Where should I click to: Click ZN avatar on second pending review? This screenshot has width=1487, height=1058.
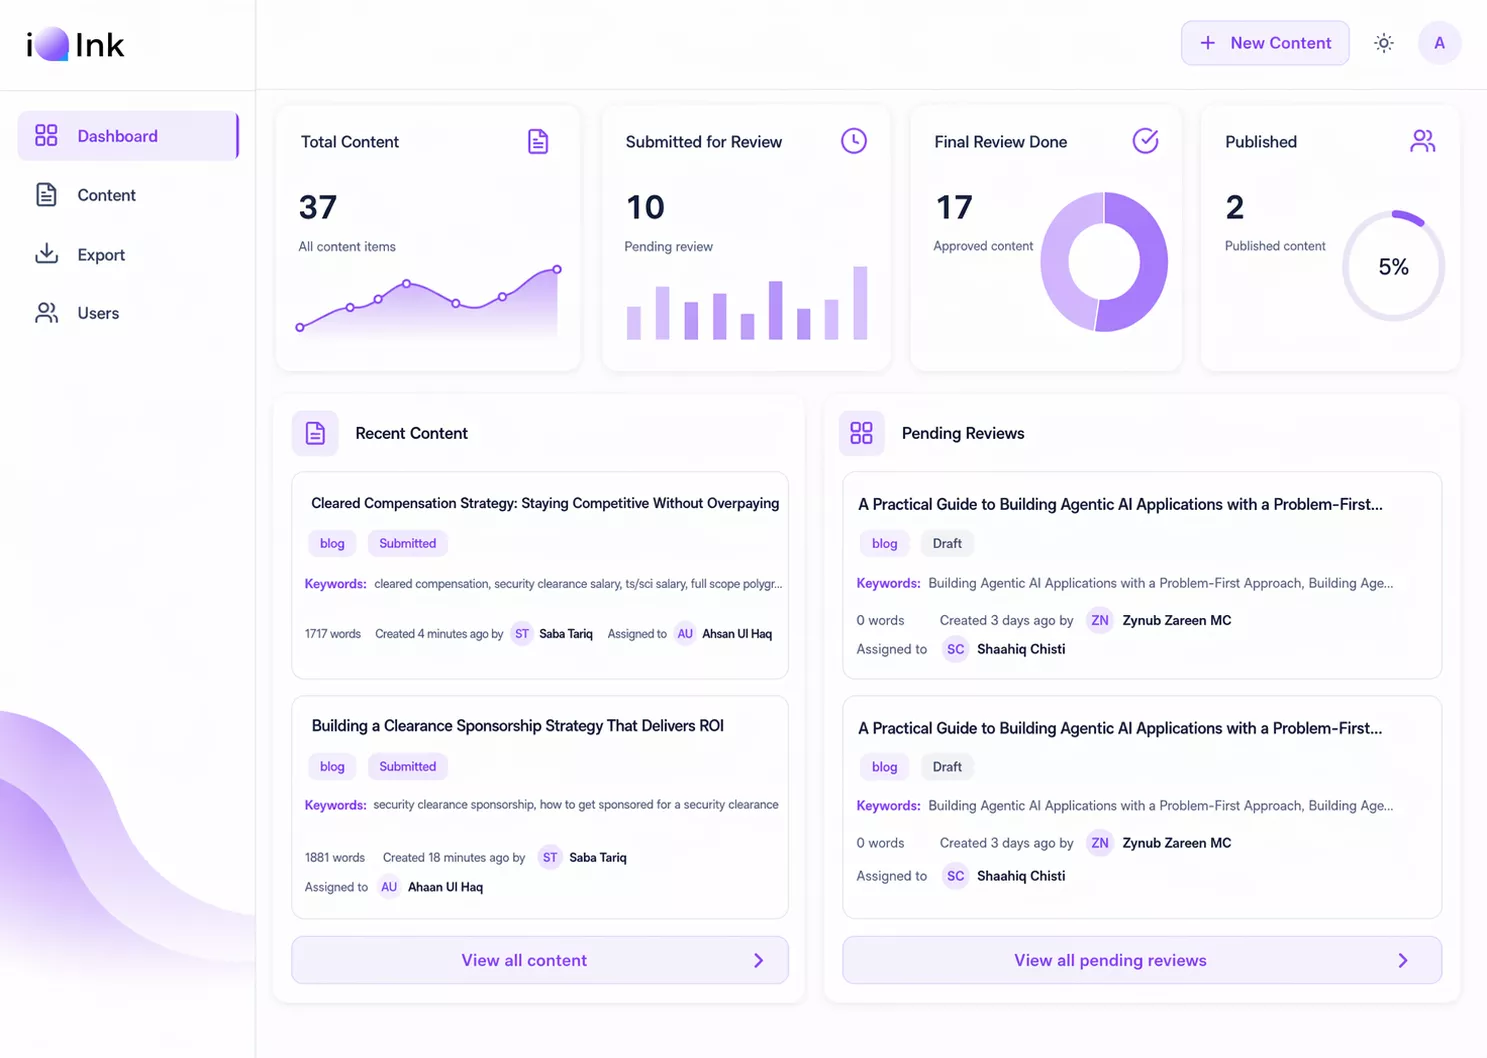[x=1100, y=843]
